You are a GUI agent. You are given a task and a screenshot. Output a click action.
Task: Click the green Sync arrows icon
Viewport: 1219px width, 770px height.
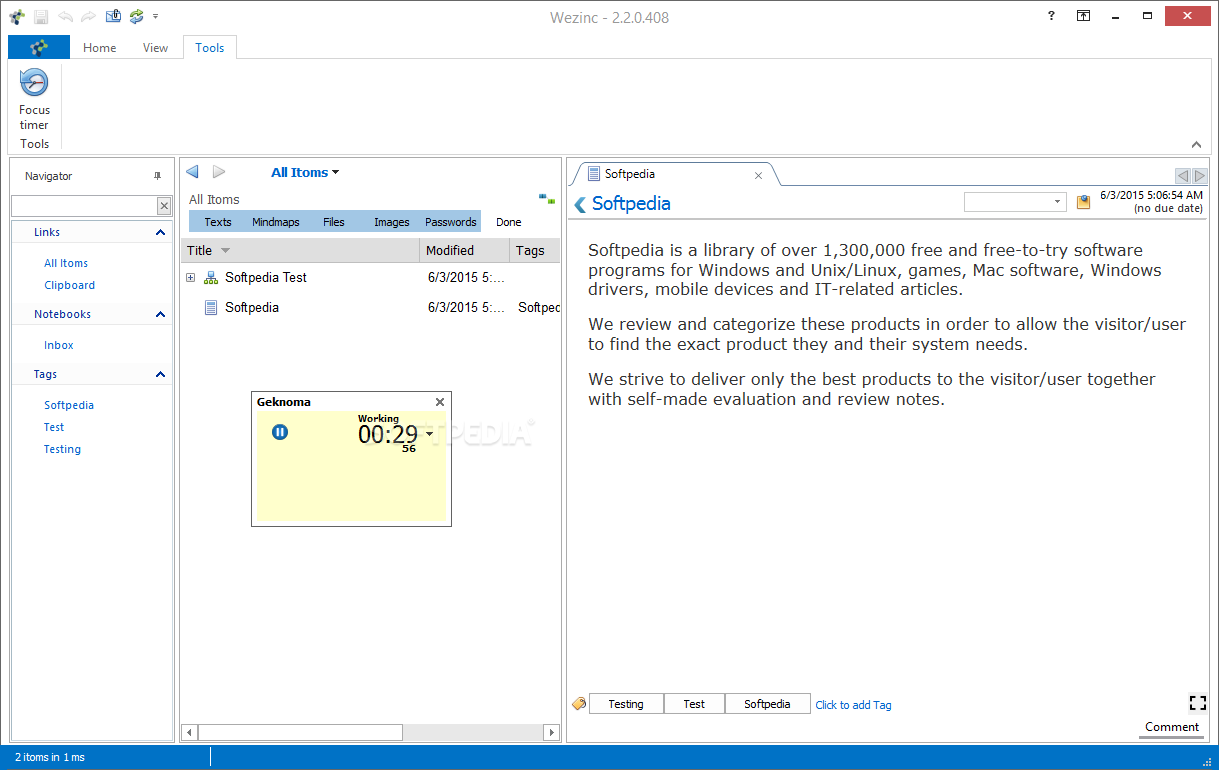[137, 17]
